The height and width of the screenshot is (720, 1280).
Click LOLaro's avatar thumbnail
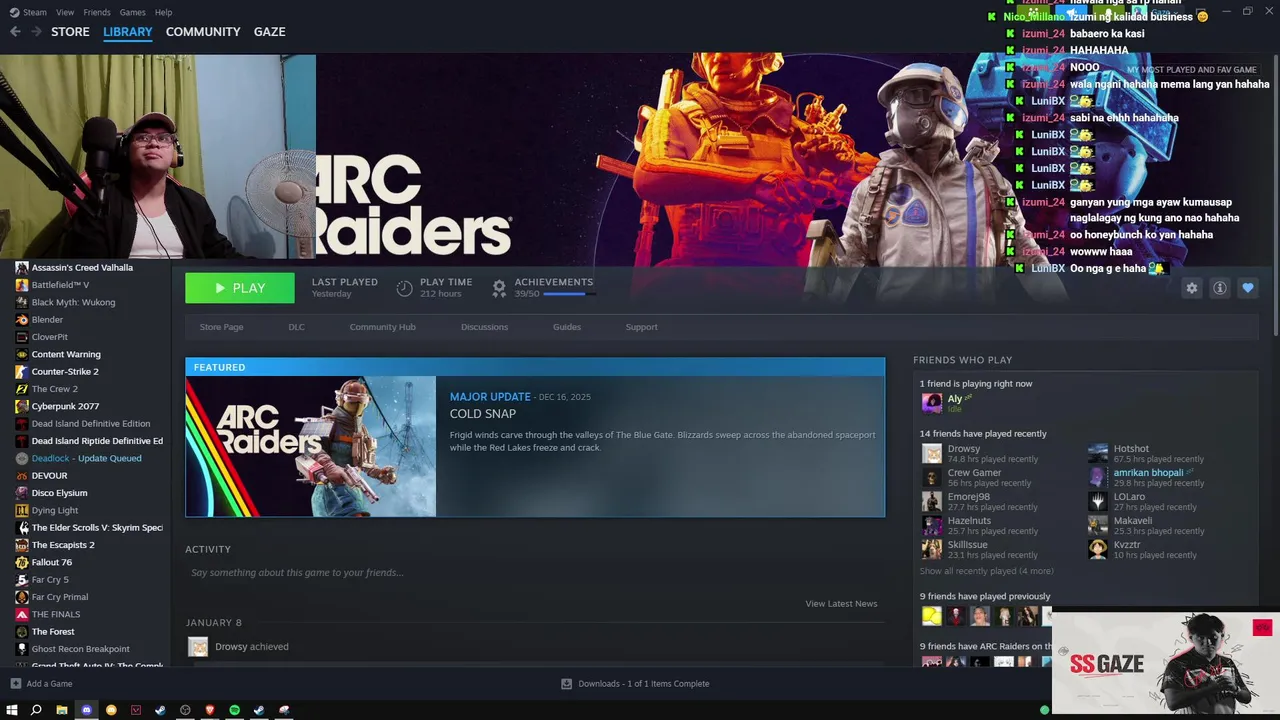[x=1098, y=501]
